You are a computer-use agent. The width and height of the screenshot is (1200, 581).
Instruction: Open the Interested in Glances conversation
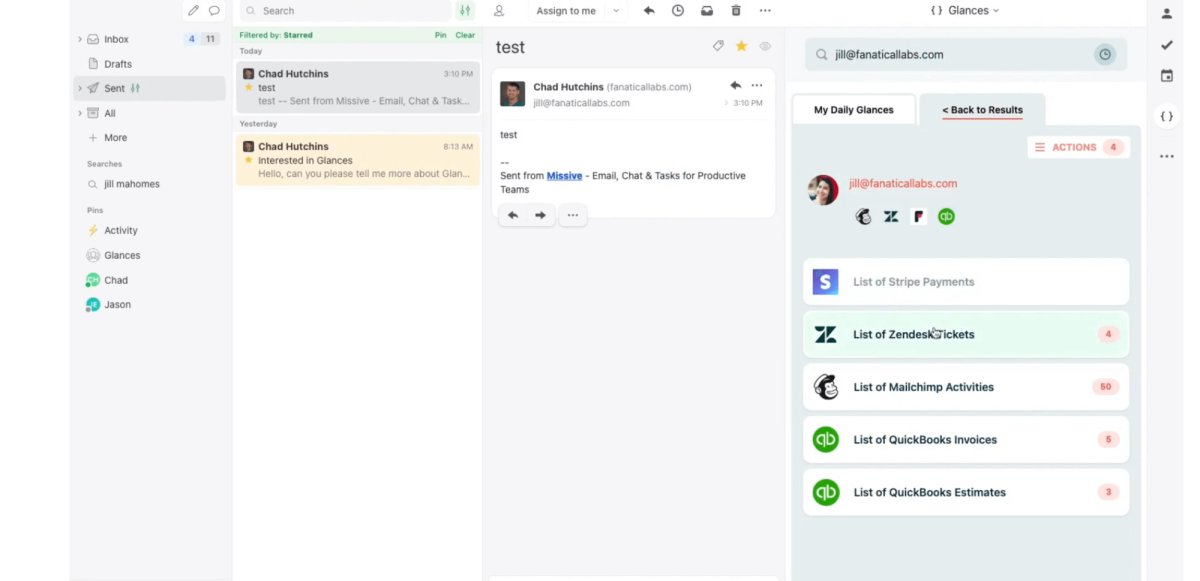coord(358,160)
